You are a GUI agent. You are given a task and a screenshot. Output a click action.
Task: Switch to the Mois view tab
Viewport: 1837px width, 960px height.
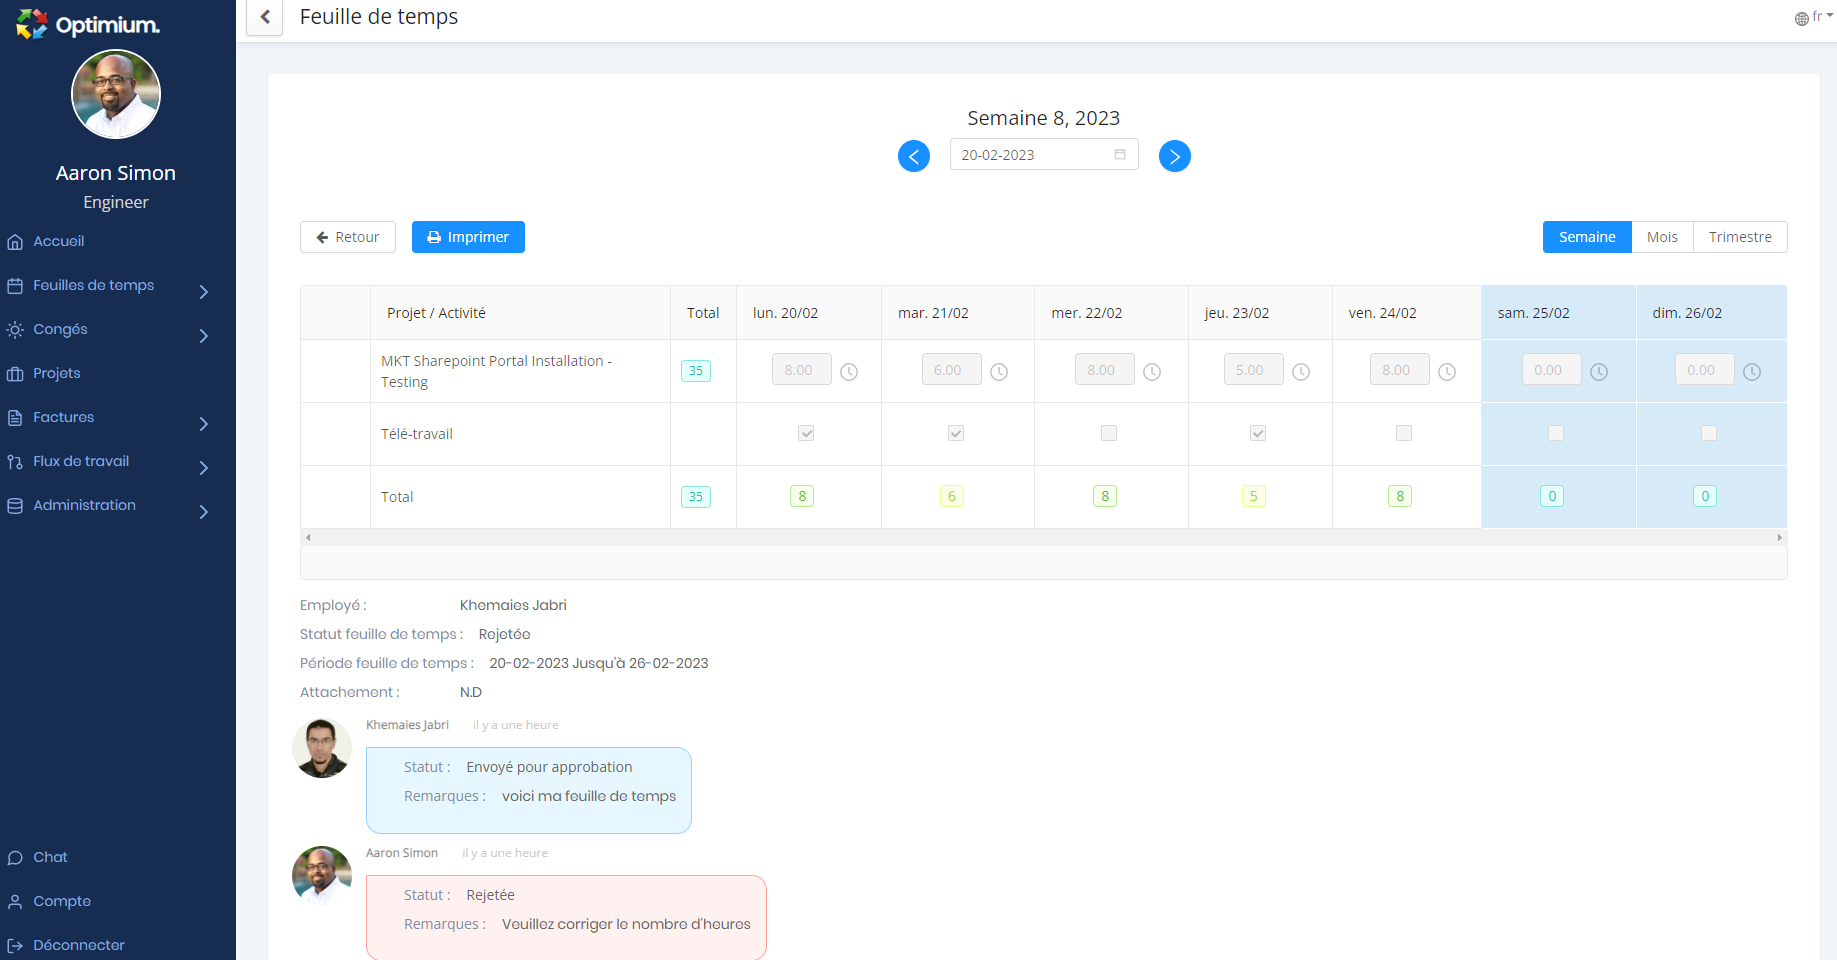click(x=1661, y=237)
